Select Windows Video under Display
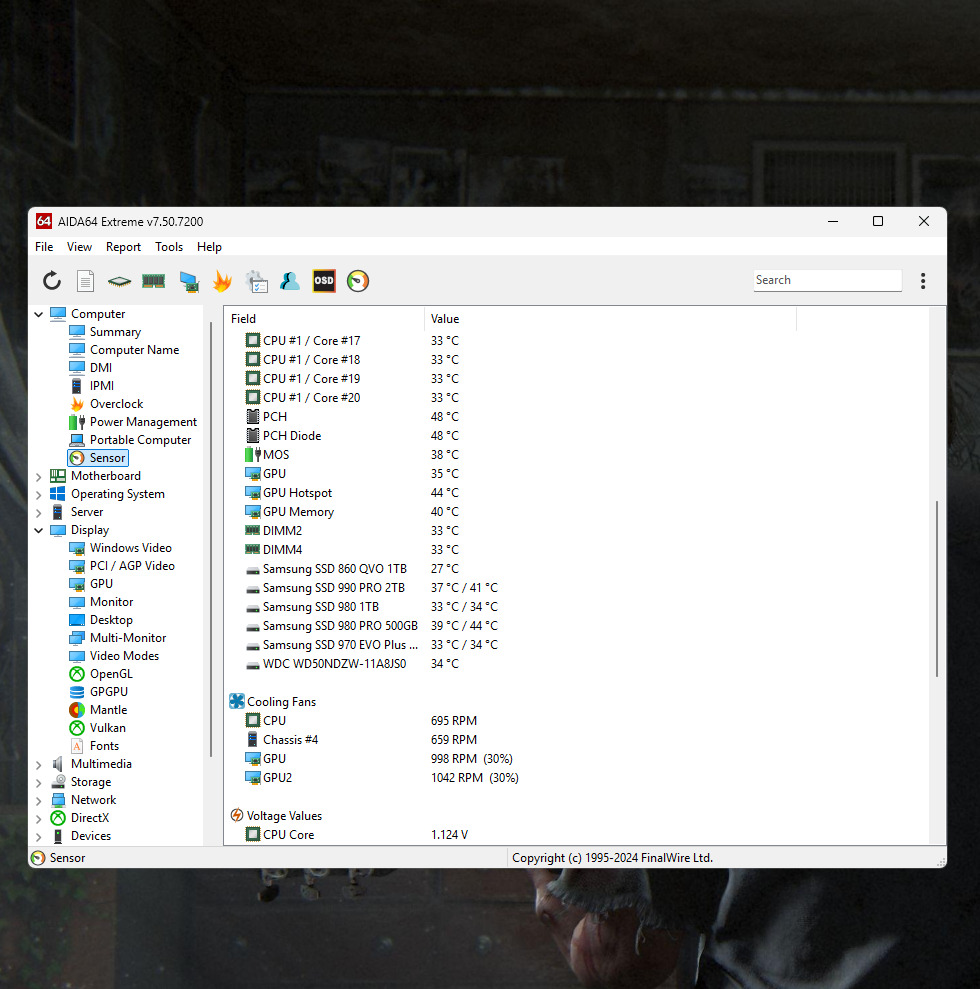The width and height of the screenshot is (980, 989). (131, 548)
